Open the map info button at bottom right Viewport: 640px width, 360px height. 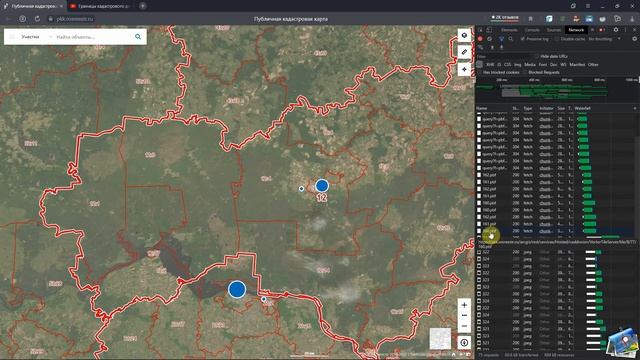(464, 343)
